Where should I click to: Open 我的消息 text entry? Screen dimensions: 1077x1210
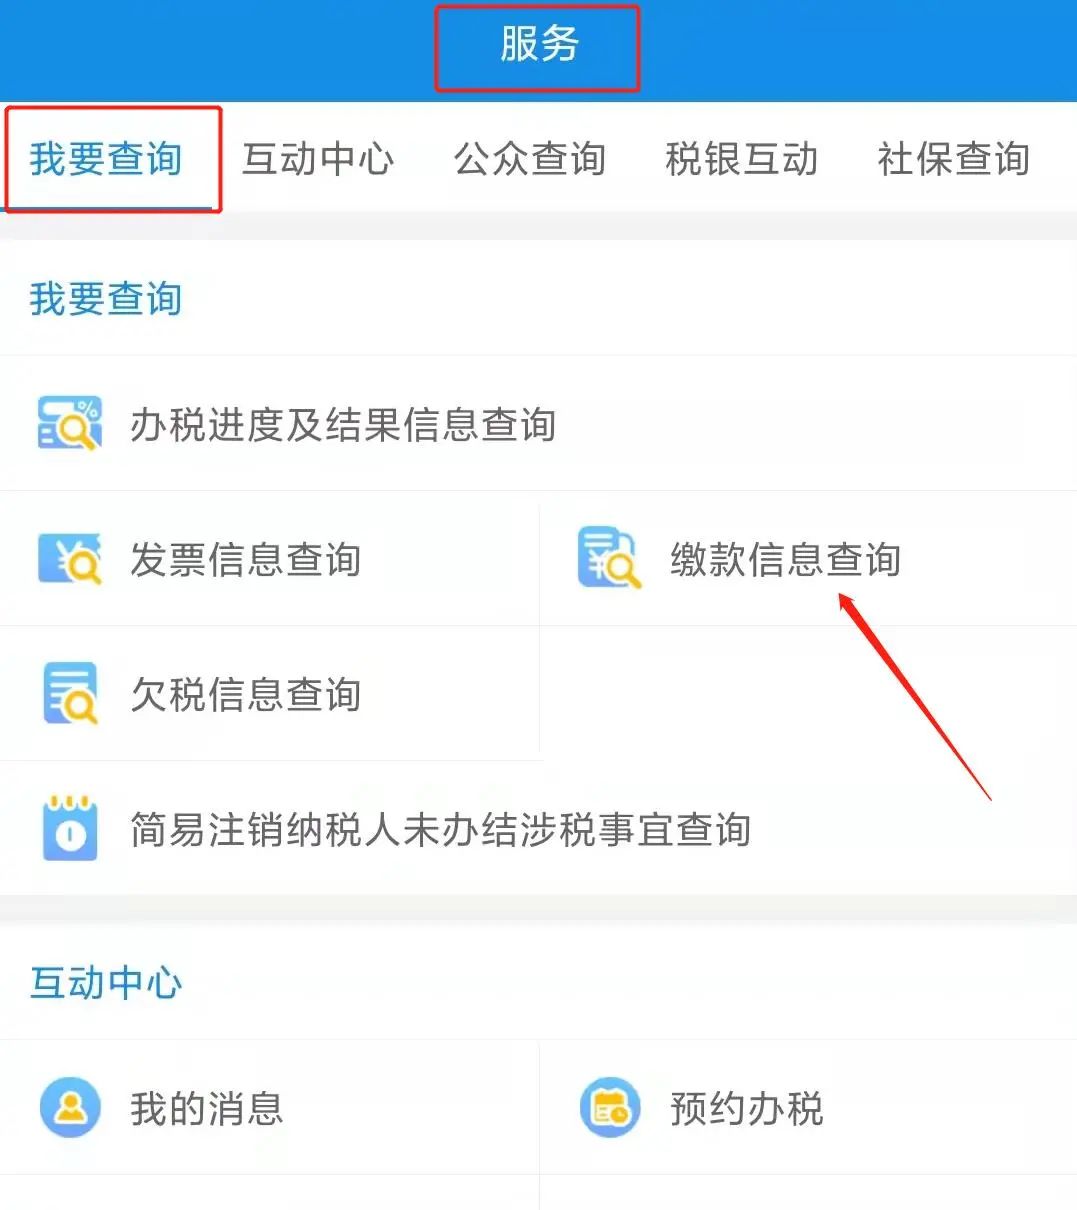(x=207, y=1109)
